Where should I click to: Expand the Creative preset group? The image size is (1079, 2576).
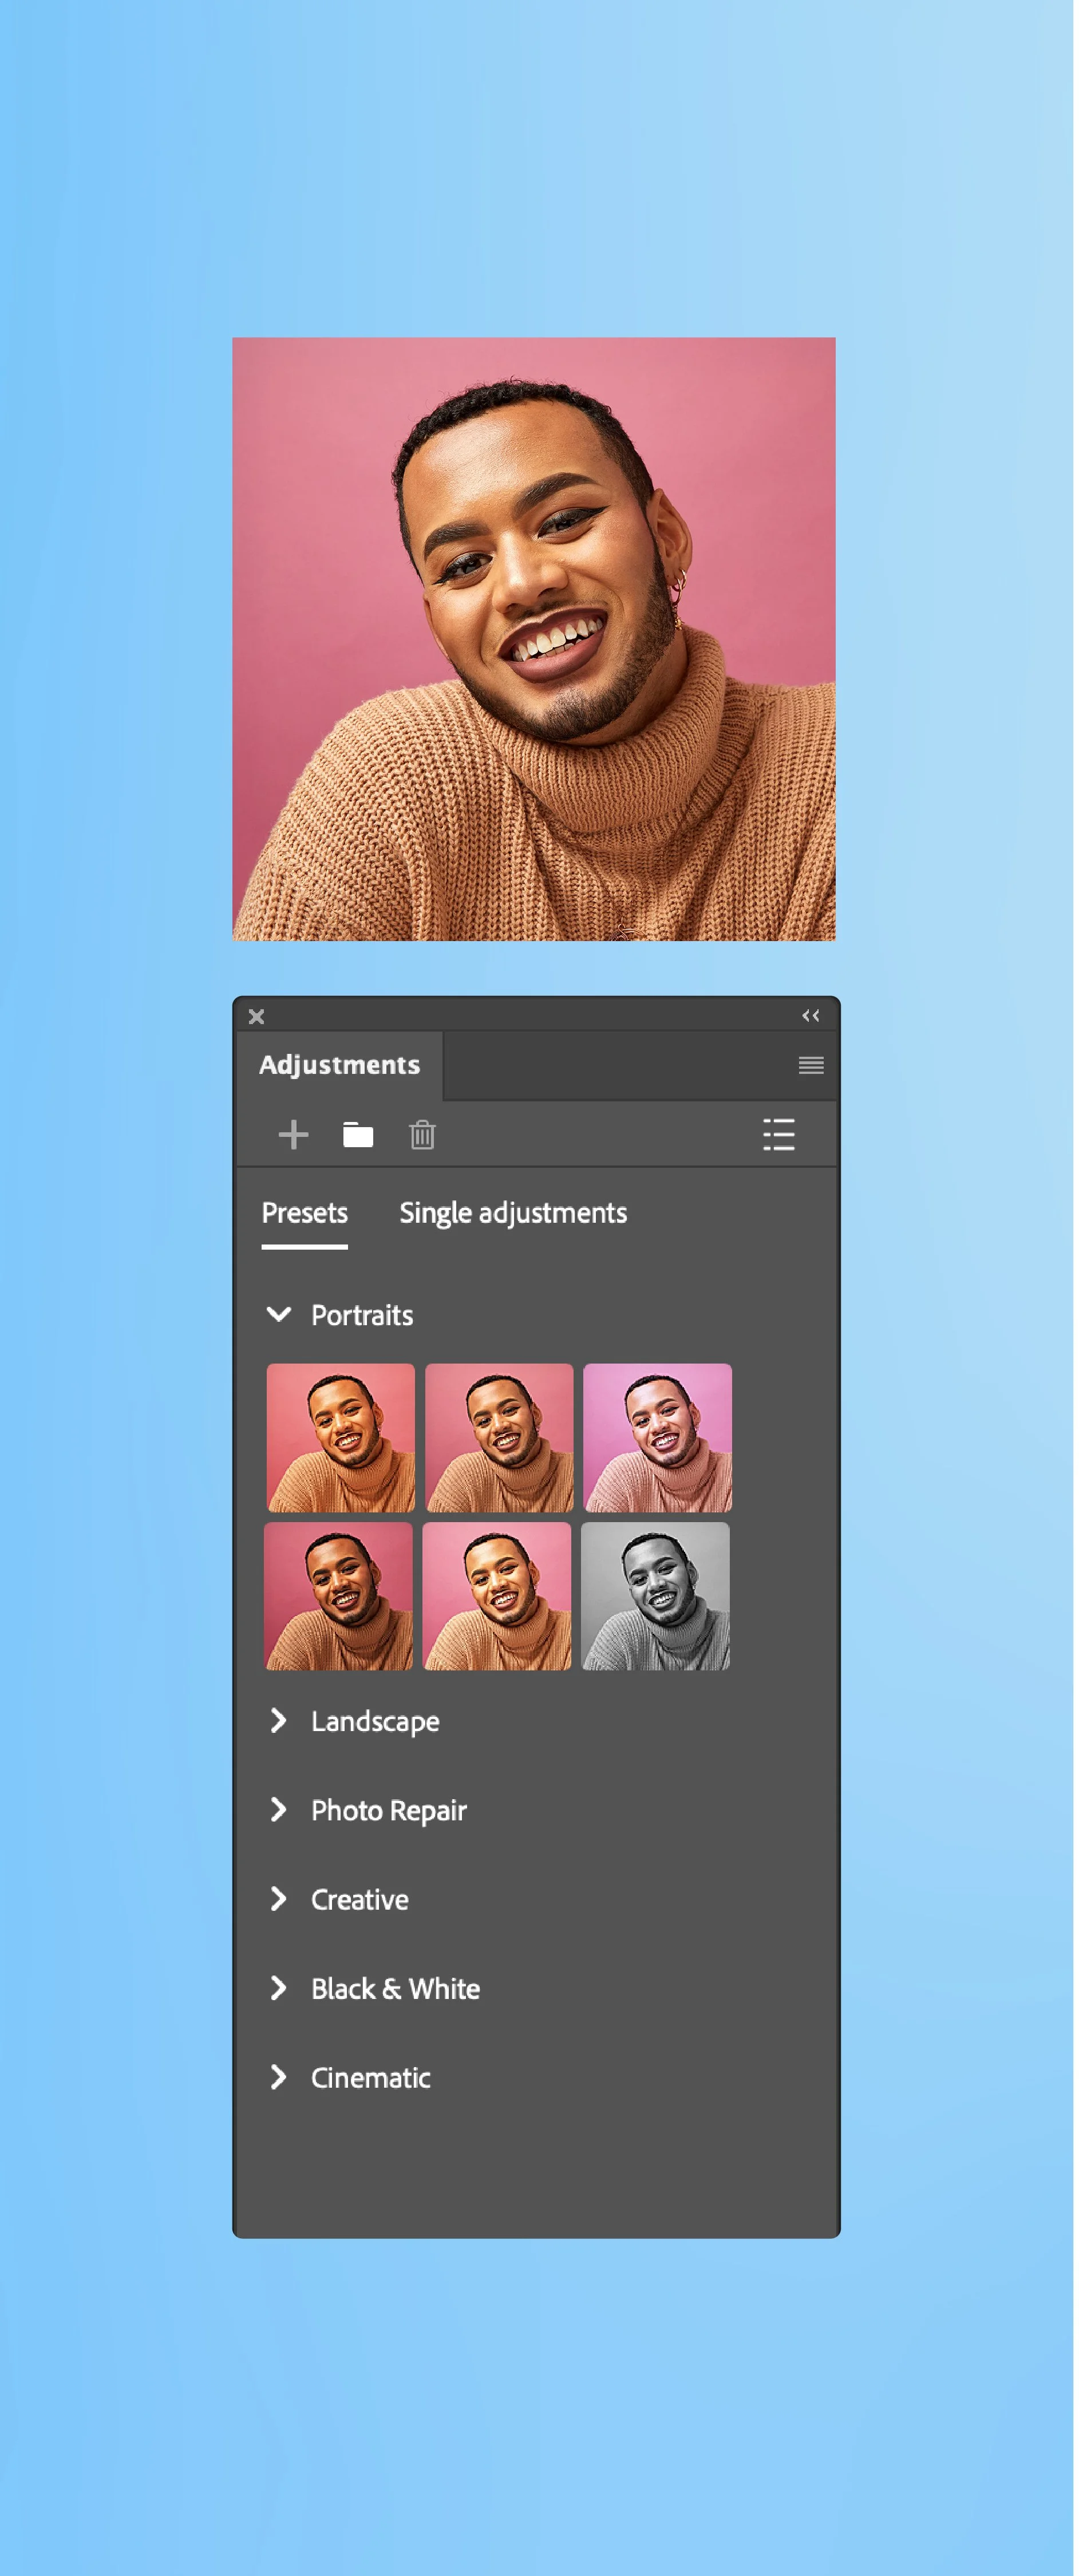pyautogui.click(x=279, y=1899)
